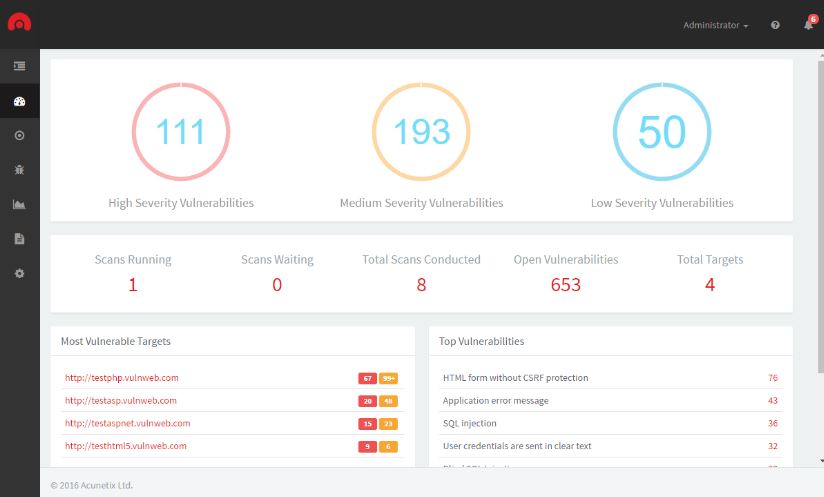Open the Reports document icon
The height and width of the screenshot is (497, 824).
click(x=19, y=239)
